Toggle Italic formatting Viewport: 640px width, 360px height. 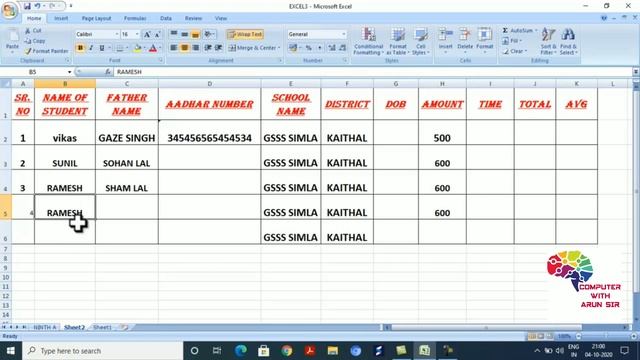click(91, 48)
